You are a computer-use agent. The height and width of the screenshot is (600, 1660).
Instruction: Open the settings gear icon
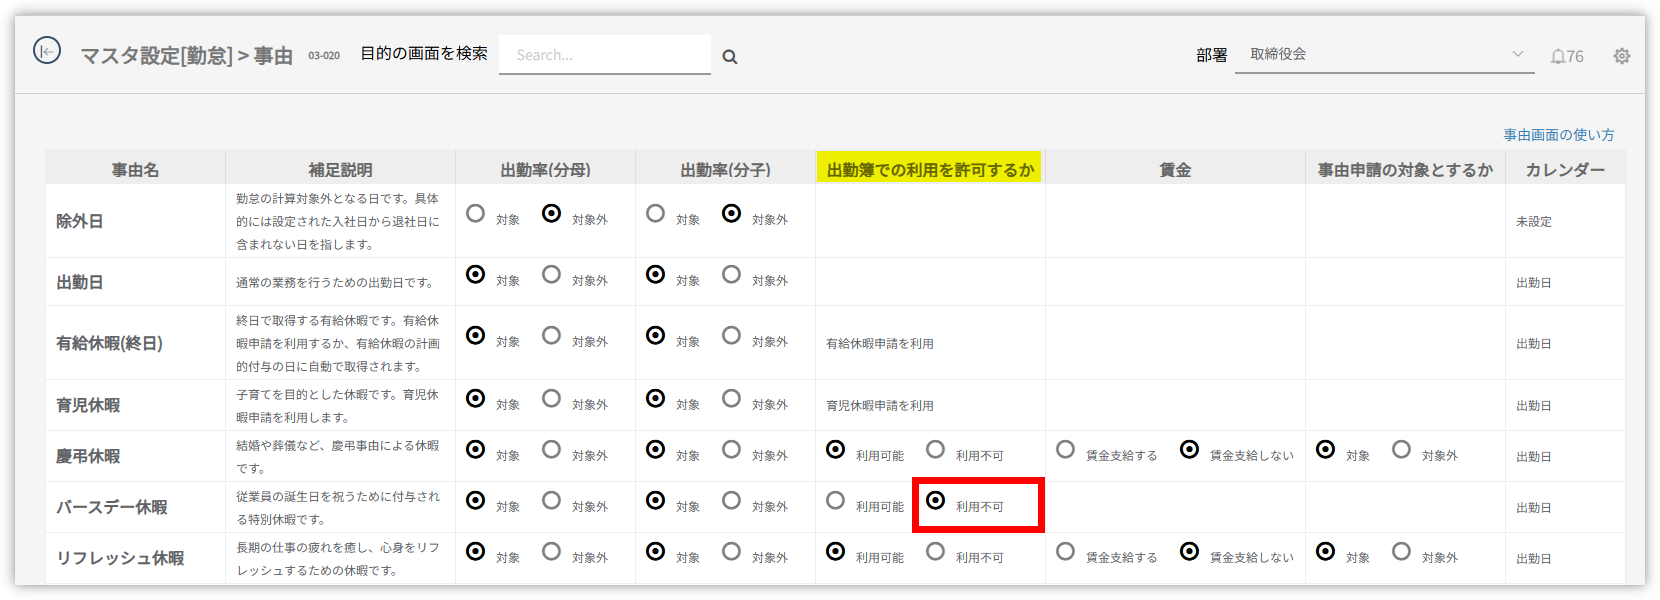point(1622,56)
